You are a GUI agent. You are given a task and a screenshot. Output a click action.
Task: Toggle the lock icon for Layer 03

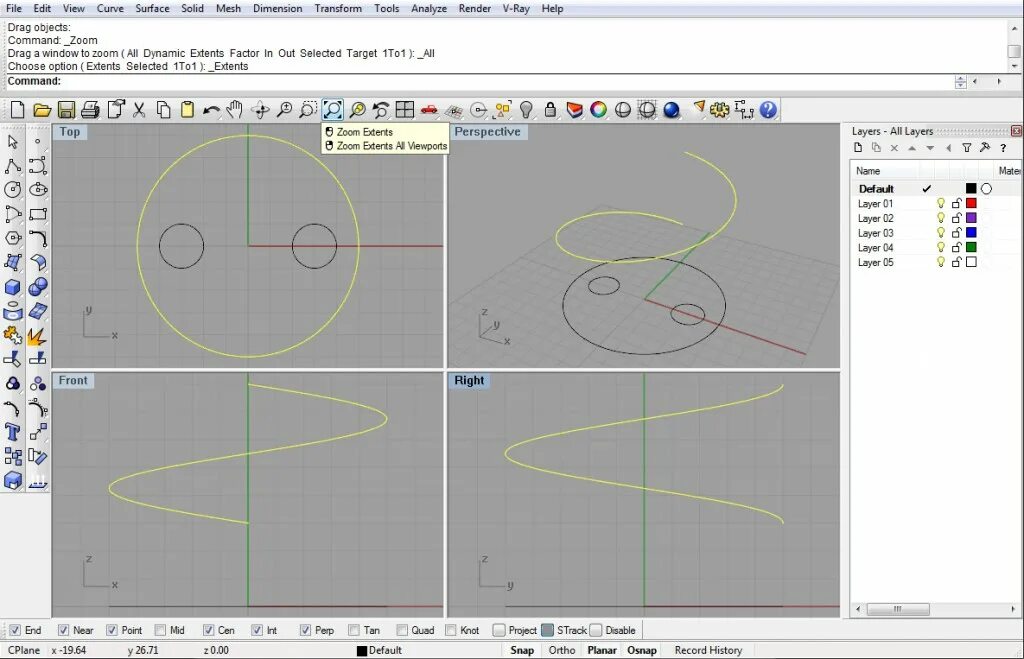(957, 233)
